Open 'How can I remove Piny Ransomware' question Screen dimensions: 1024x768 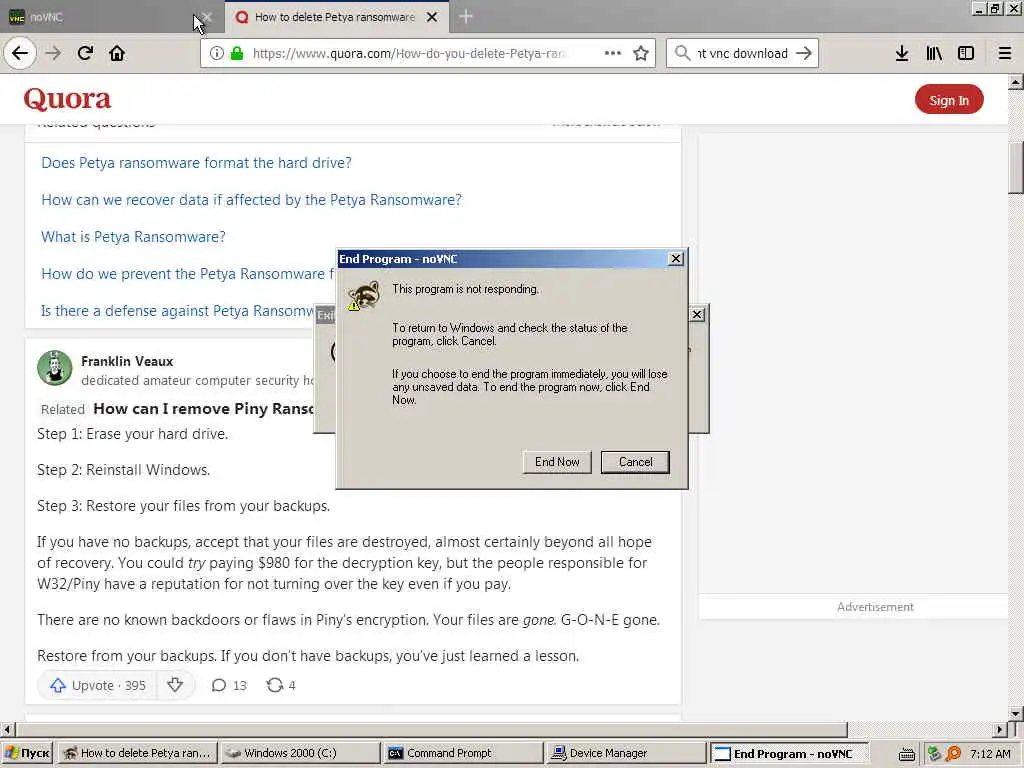tap(204, 409)
